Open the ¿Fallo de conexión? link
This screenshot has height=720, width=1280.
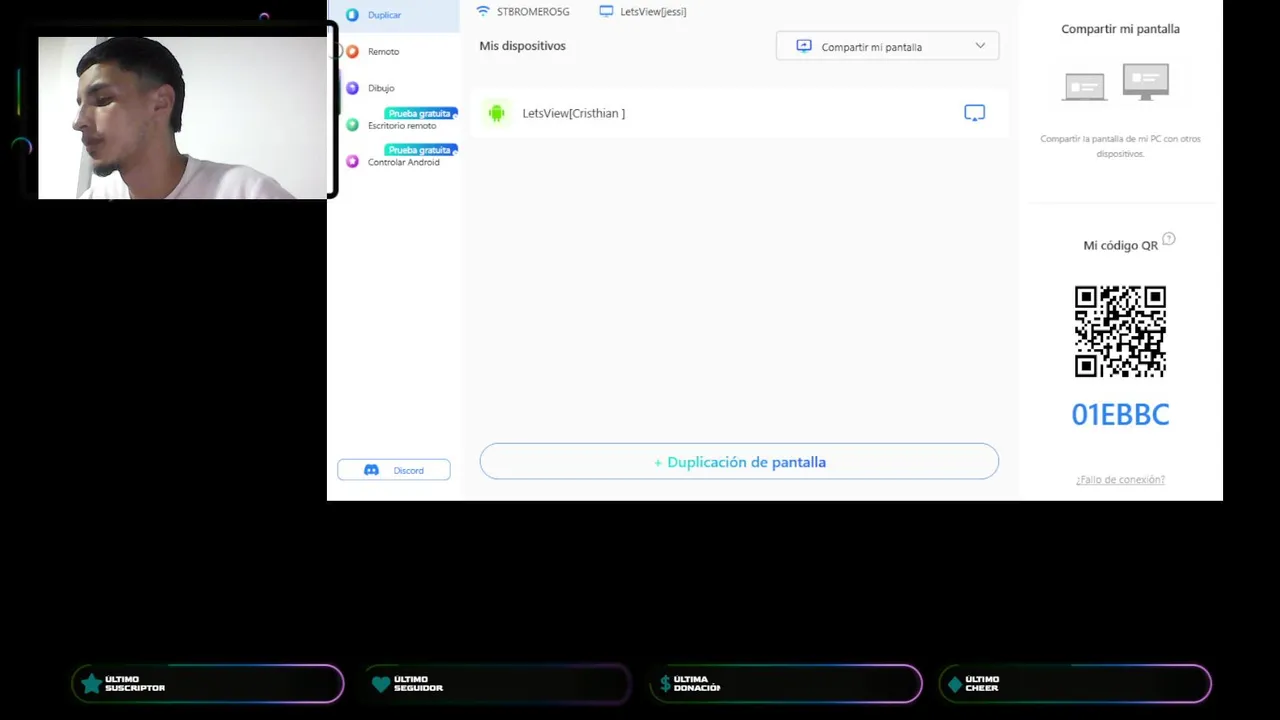pos(1120,480)
